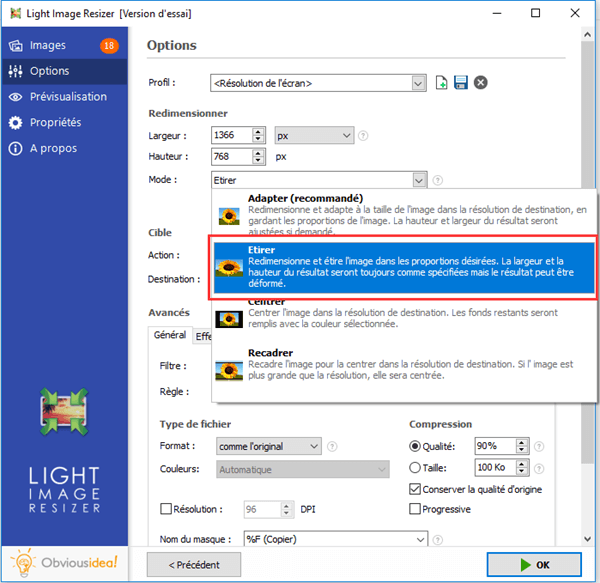The image size is (600, 583).
Task: Click the Précédent button
Action: tap(194, 565)
